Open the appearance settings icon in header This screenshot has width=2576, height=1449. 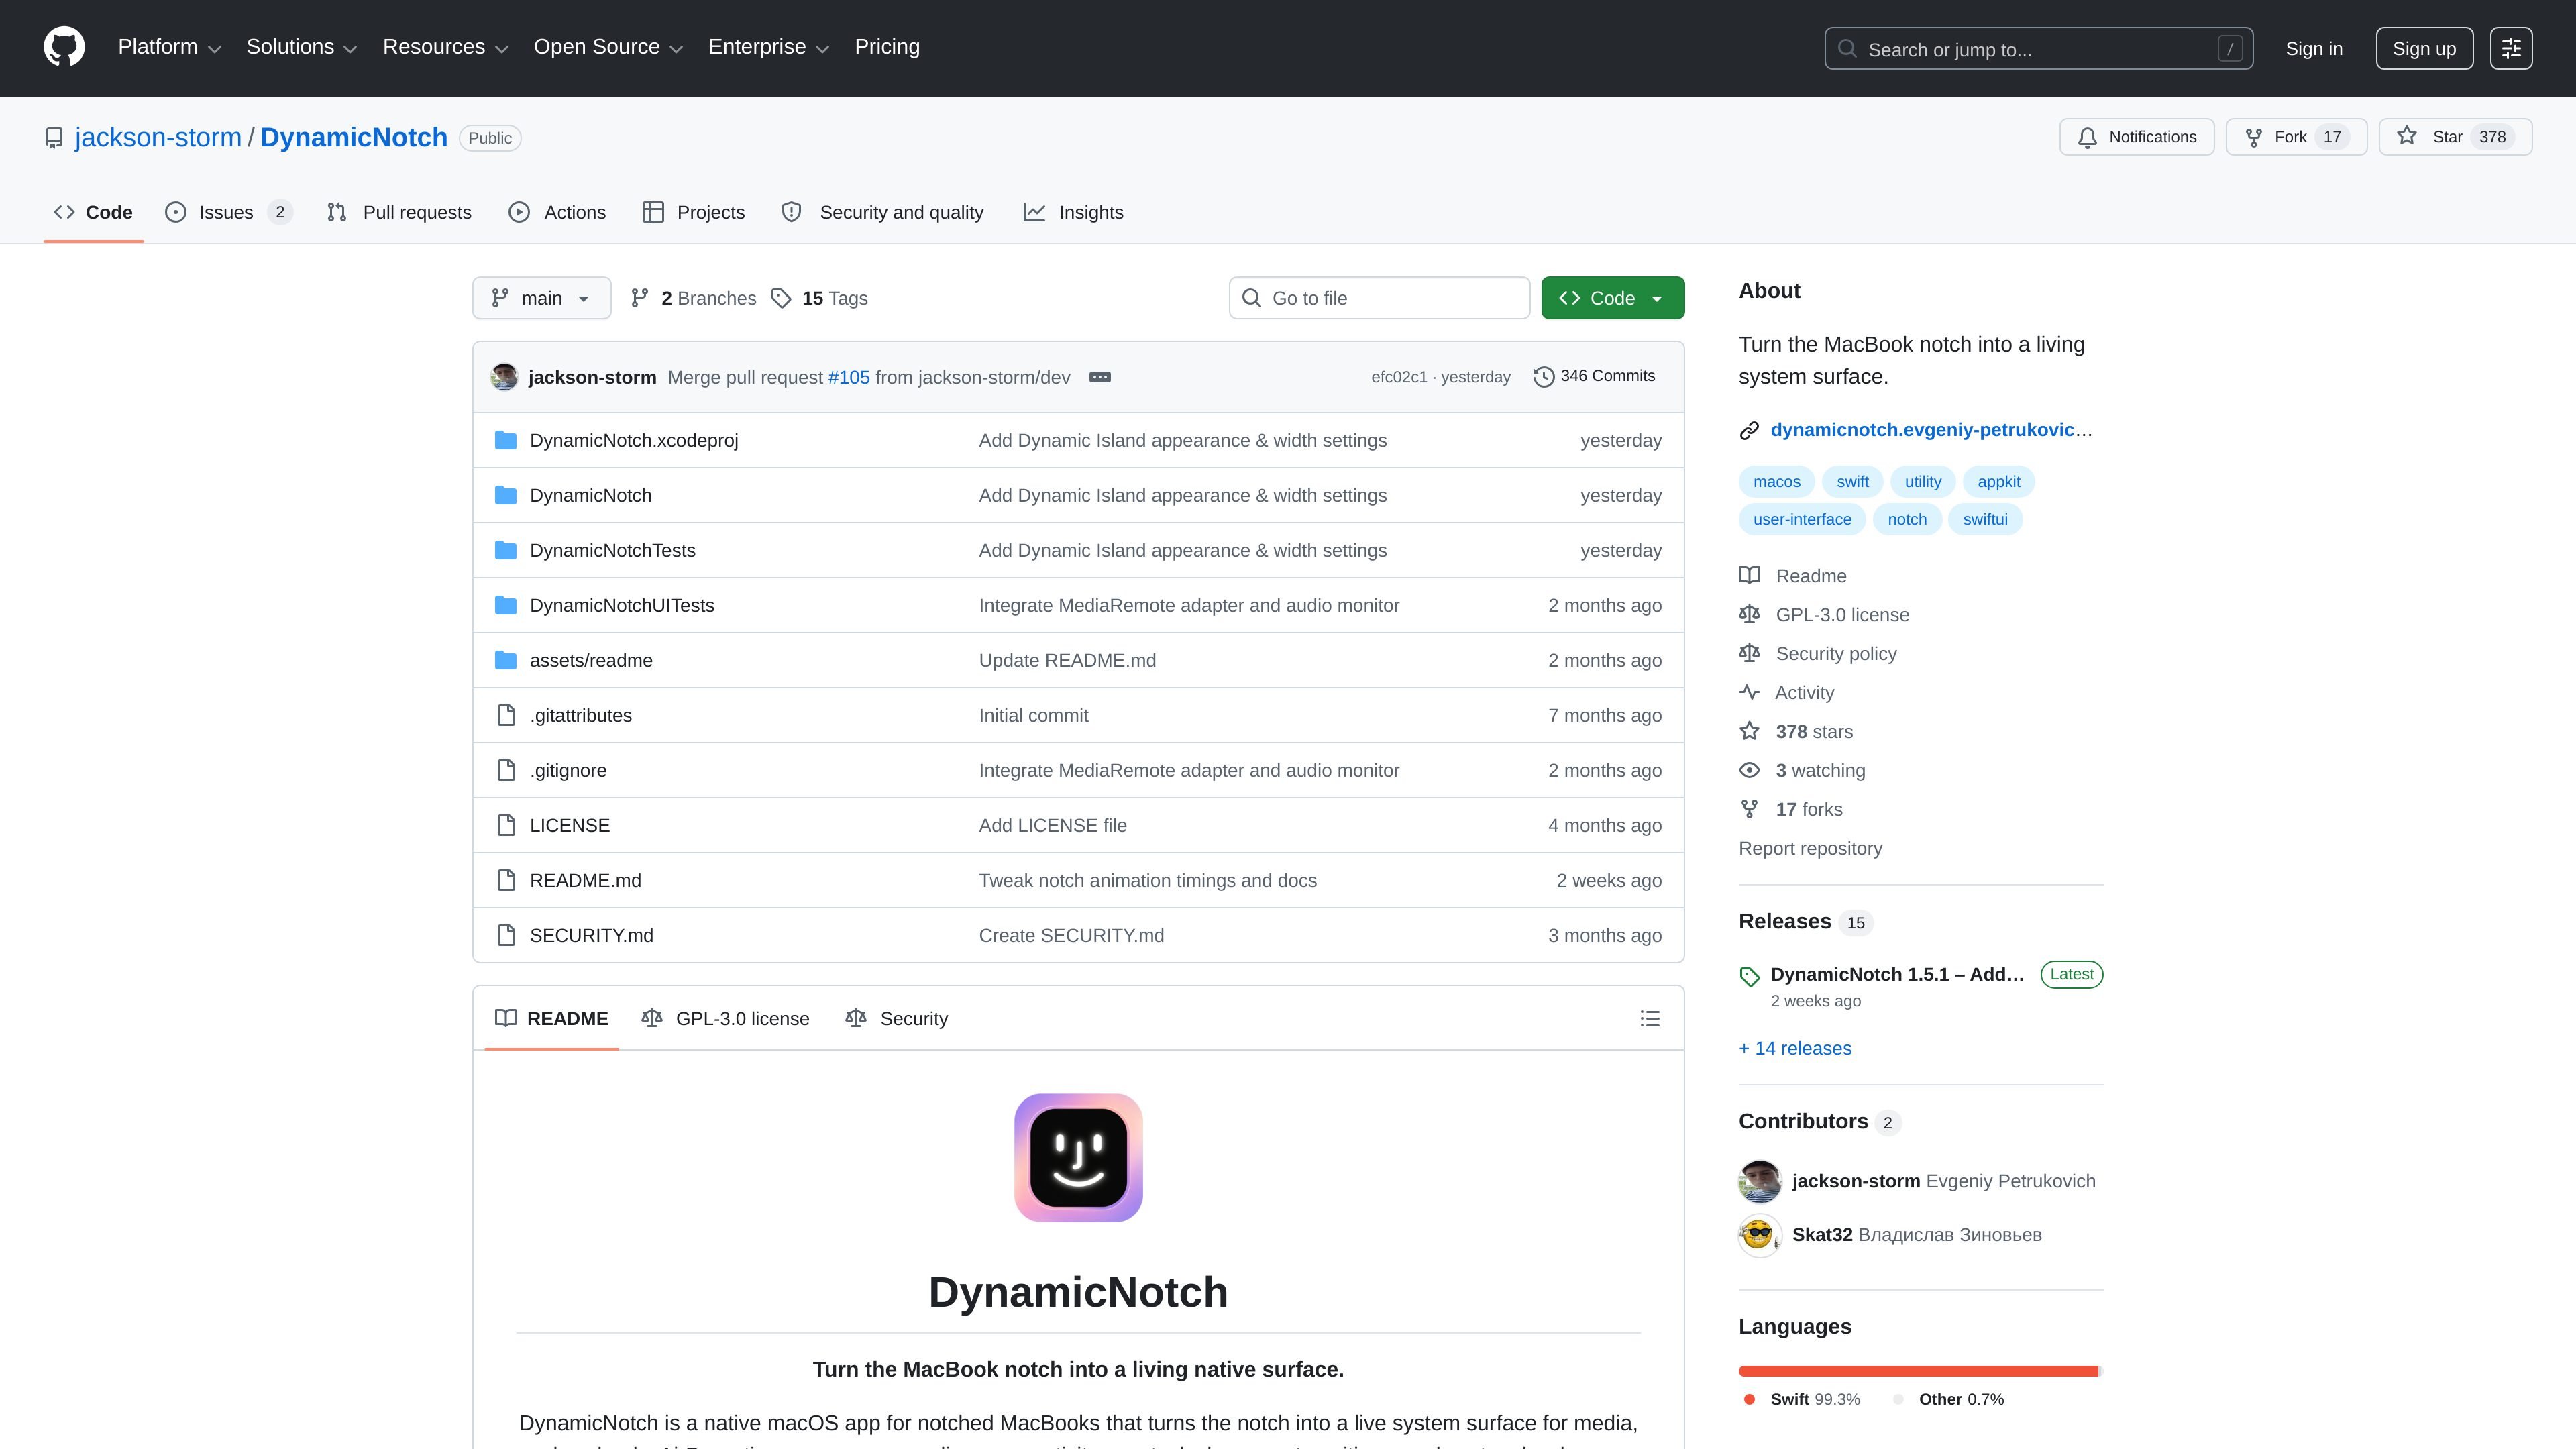[2511, 48]
